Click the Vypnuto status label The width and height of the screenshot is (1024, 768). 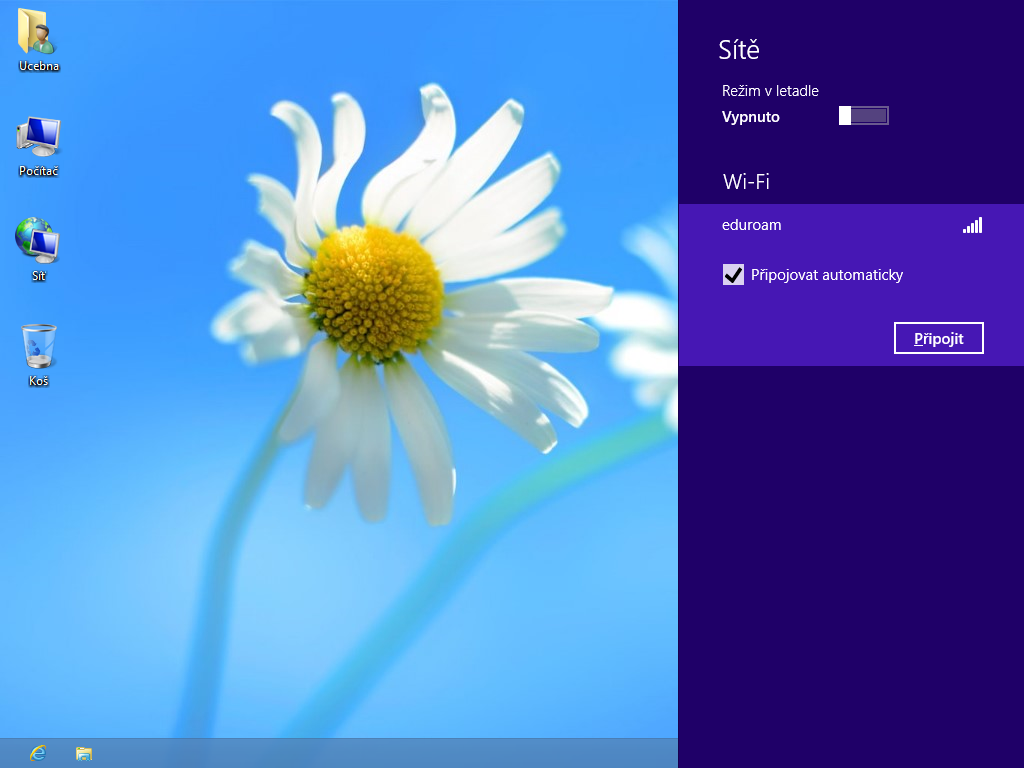click(x=750, y=117)
